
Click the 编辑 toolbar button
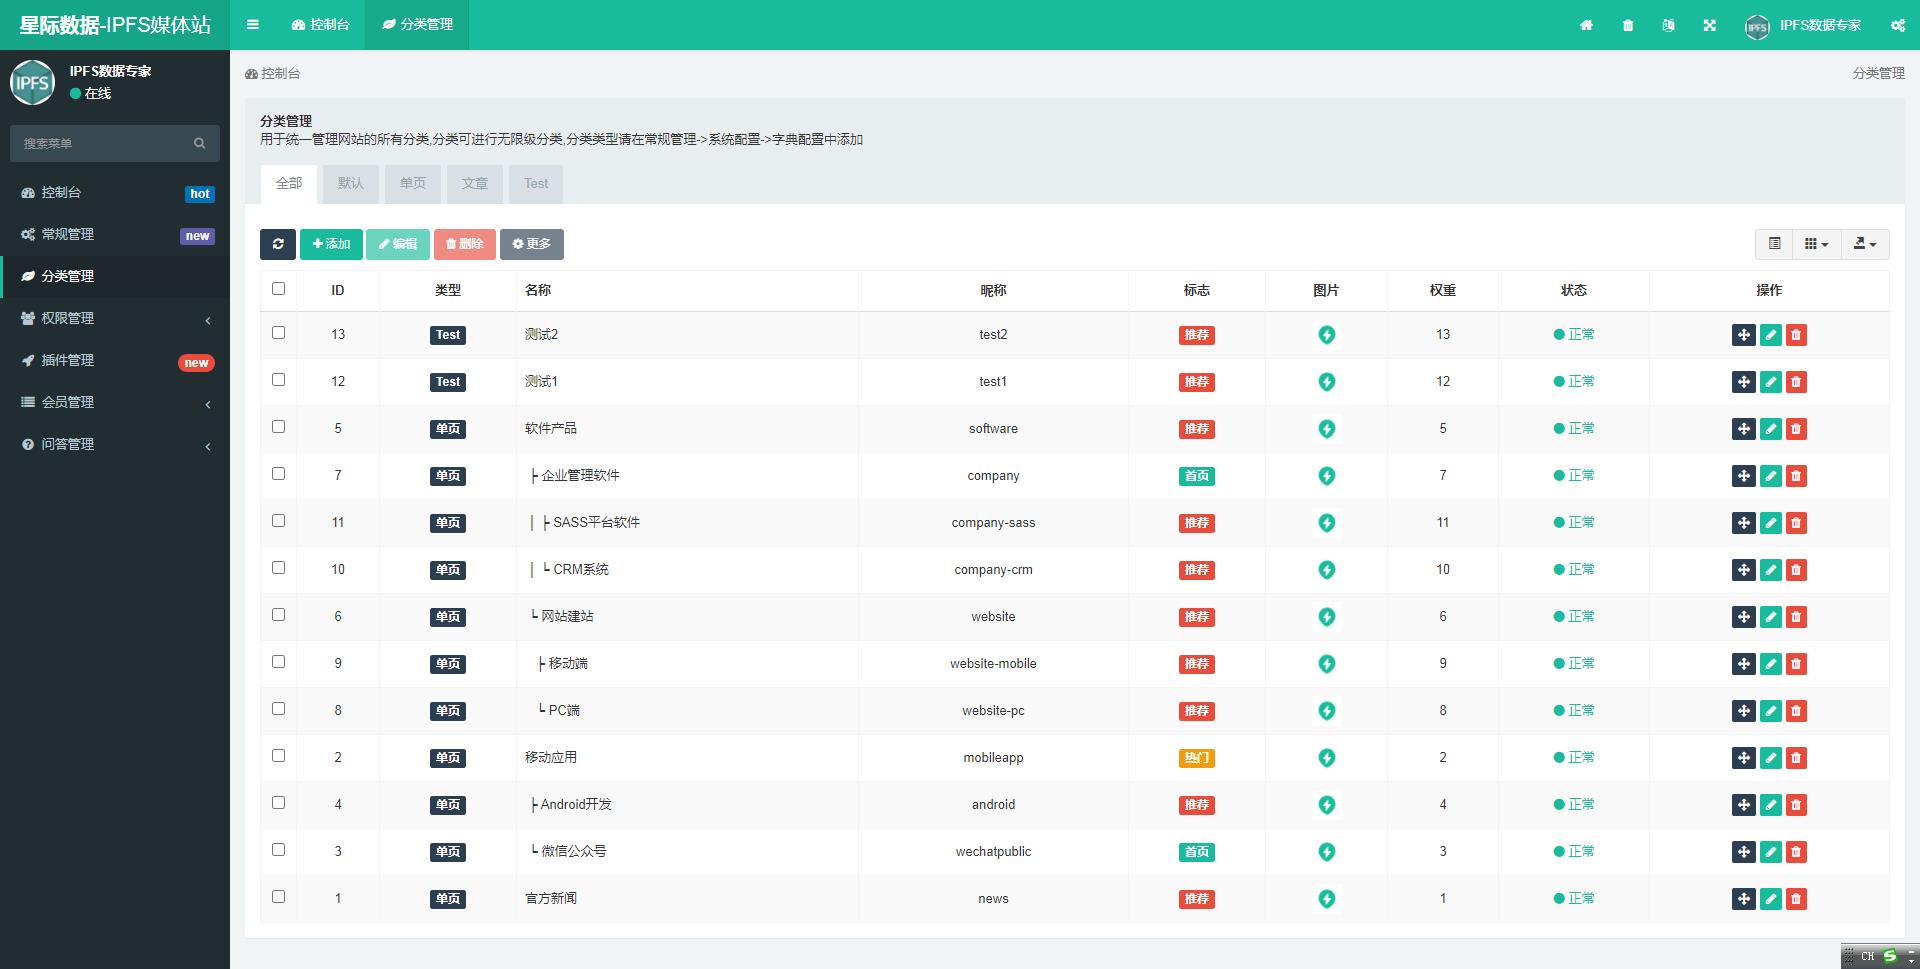coord(398,244)
